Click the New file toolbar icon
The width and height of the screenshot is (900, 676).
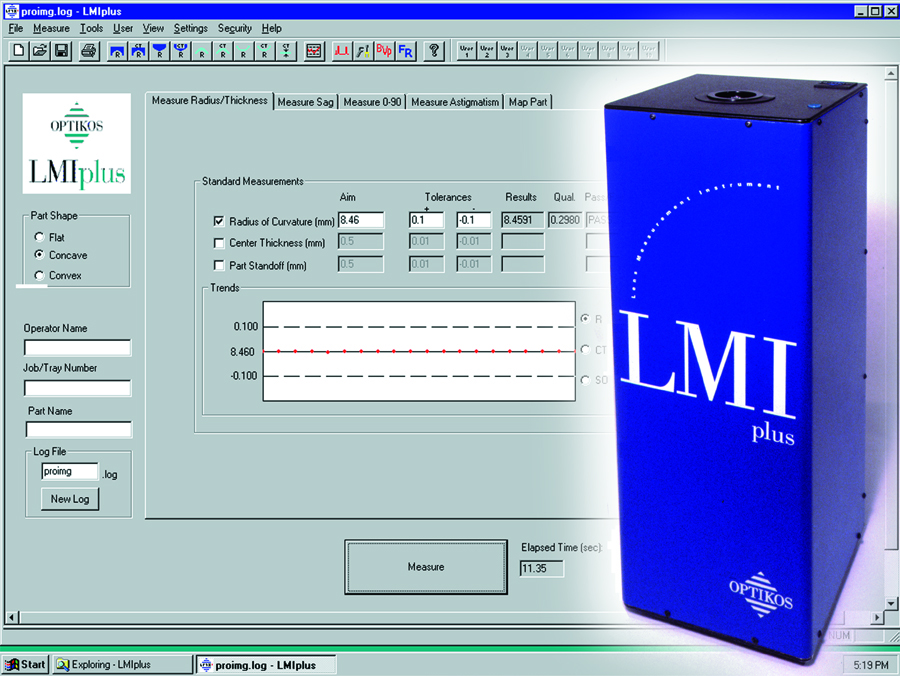[20, 50]
